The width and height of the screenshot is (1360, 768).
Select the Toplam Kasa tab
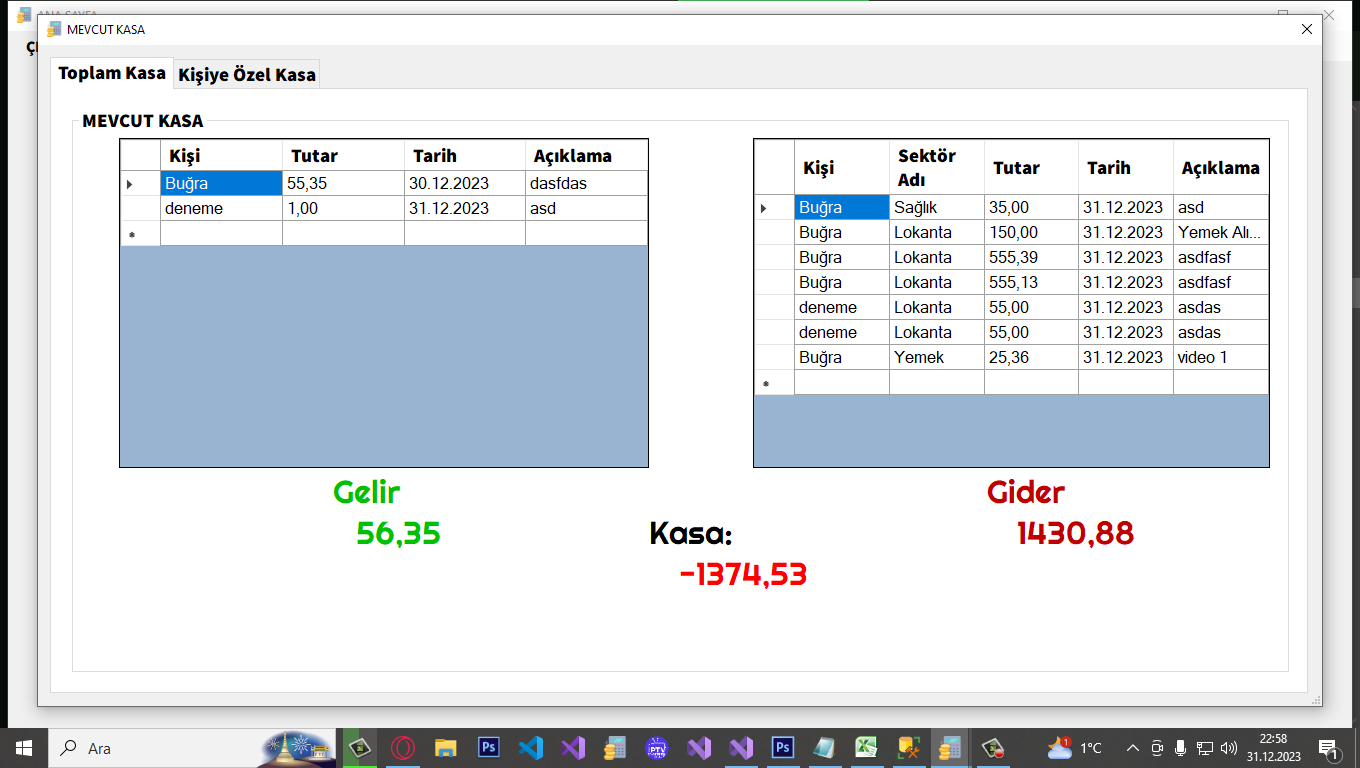[x=112, y=73]
